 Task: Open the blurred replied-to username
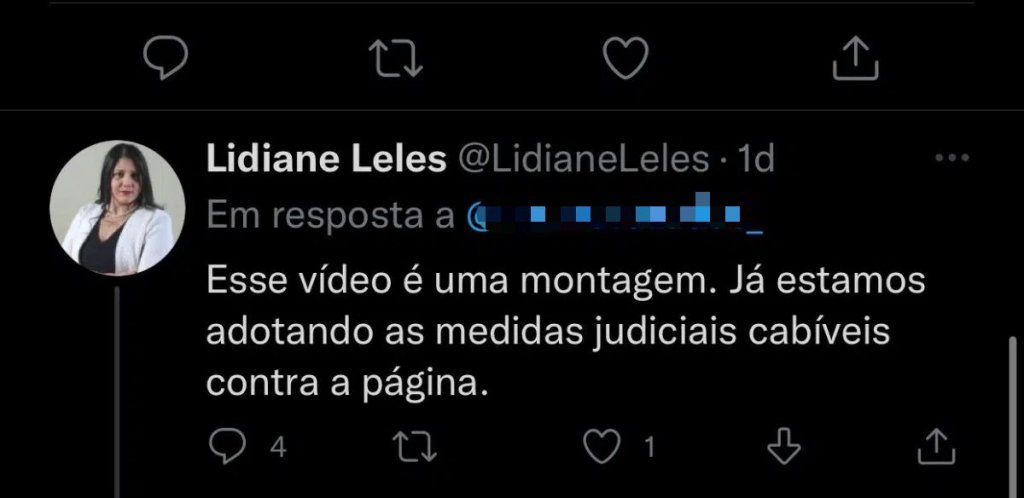pos(615,214)
